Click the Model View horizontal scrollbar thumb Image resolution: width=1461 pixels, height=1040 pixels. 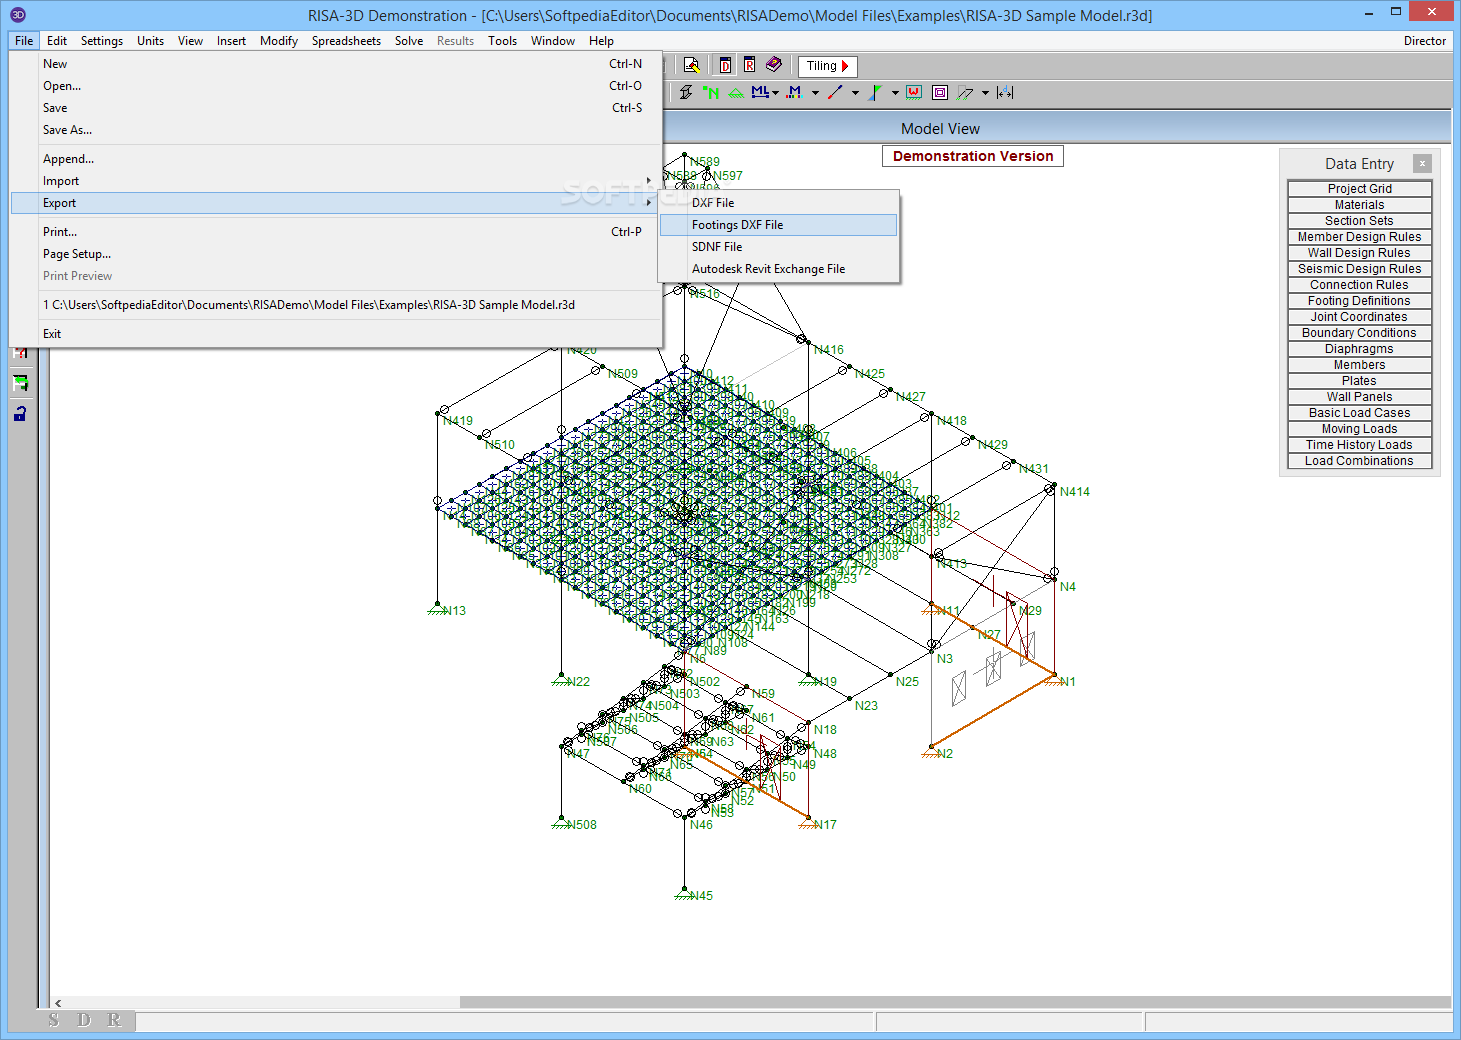(x=955, y=1002)
